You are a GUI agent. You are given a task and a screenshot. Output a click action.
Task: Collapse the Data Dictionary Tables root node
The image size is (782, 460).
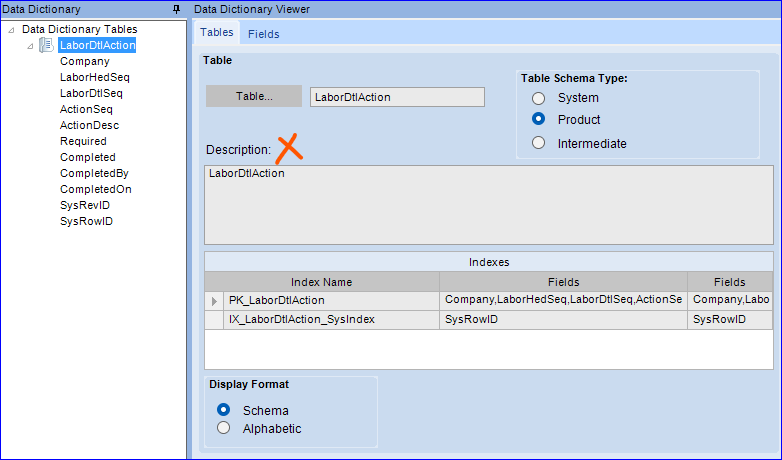pyautogui.click(x=11, y=30)
